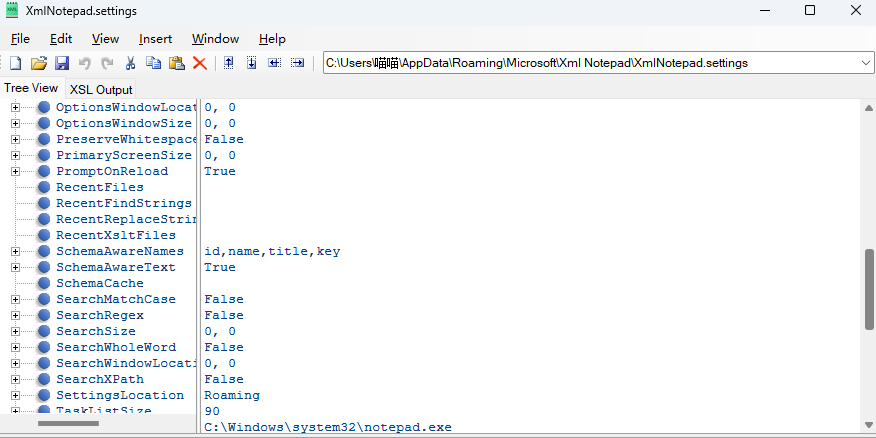Expand the SearchXPath node
Image resolution: width=876 pixels, height=438 pixels.
click(x=15, y=379)
